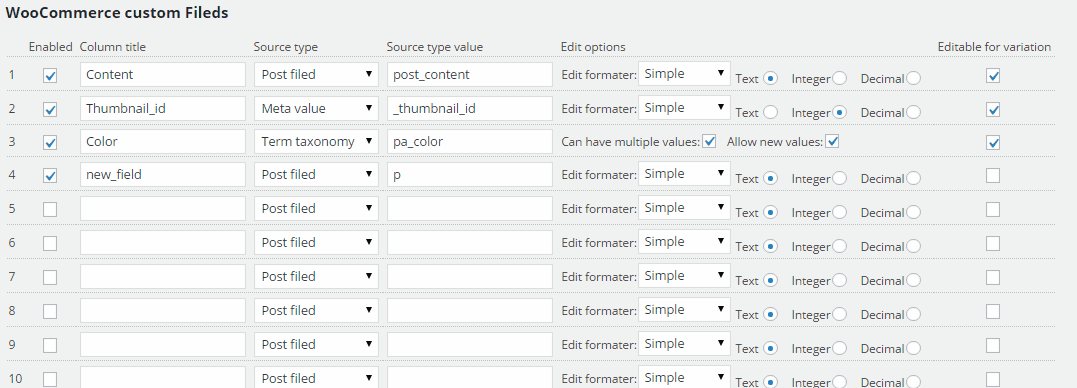
Task: Open 'Term taxonomy' Source type dropdown
Action: [x=316, y=141]
